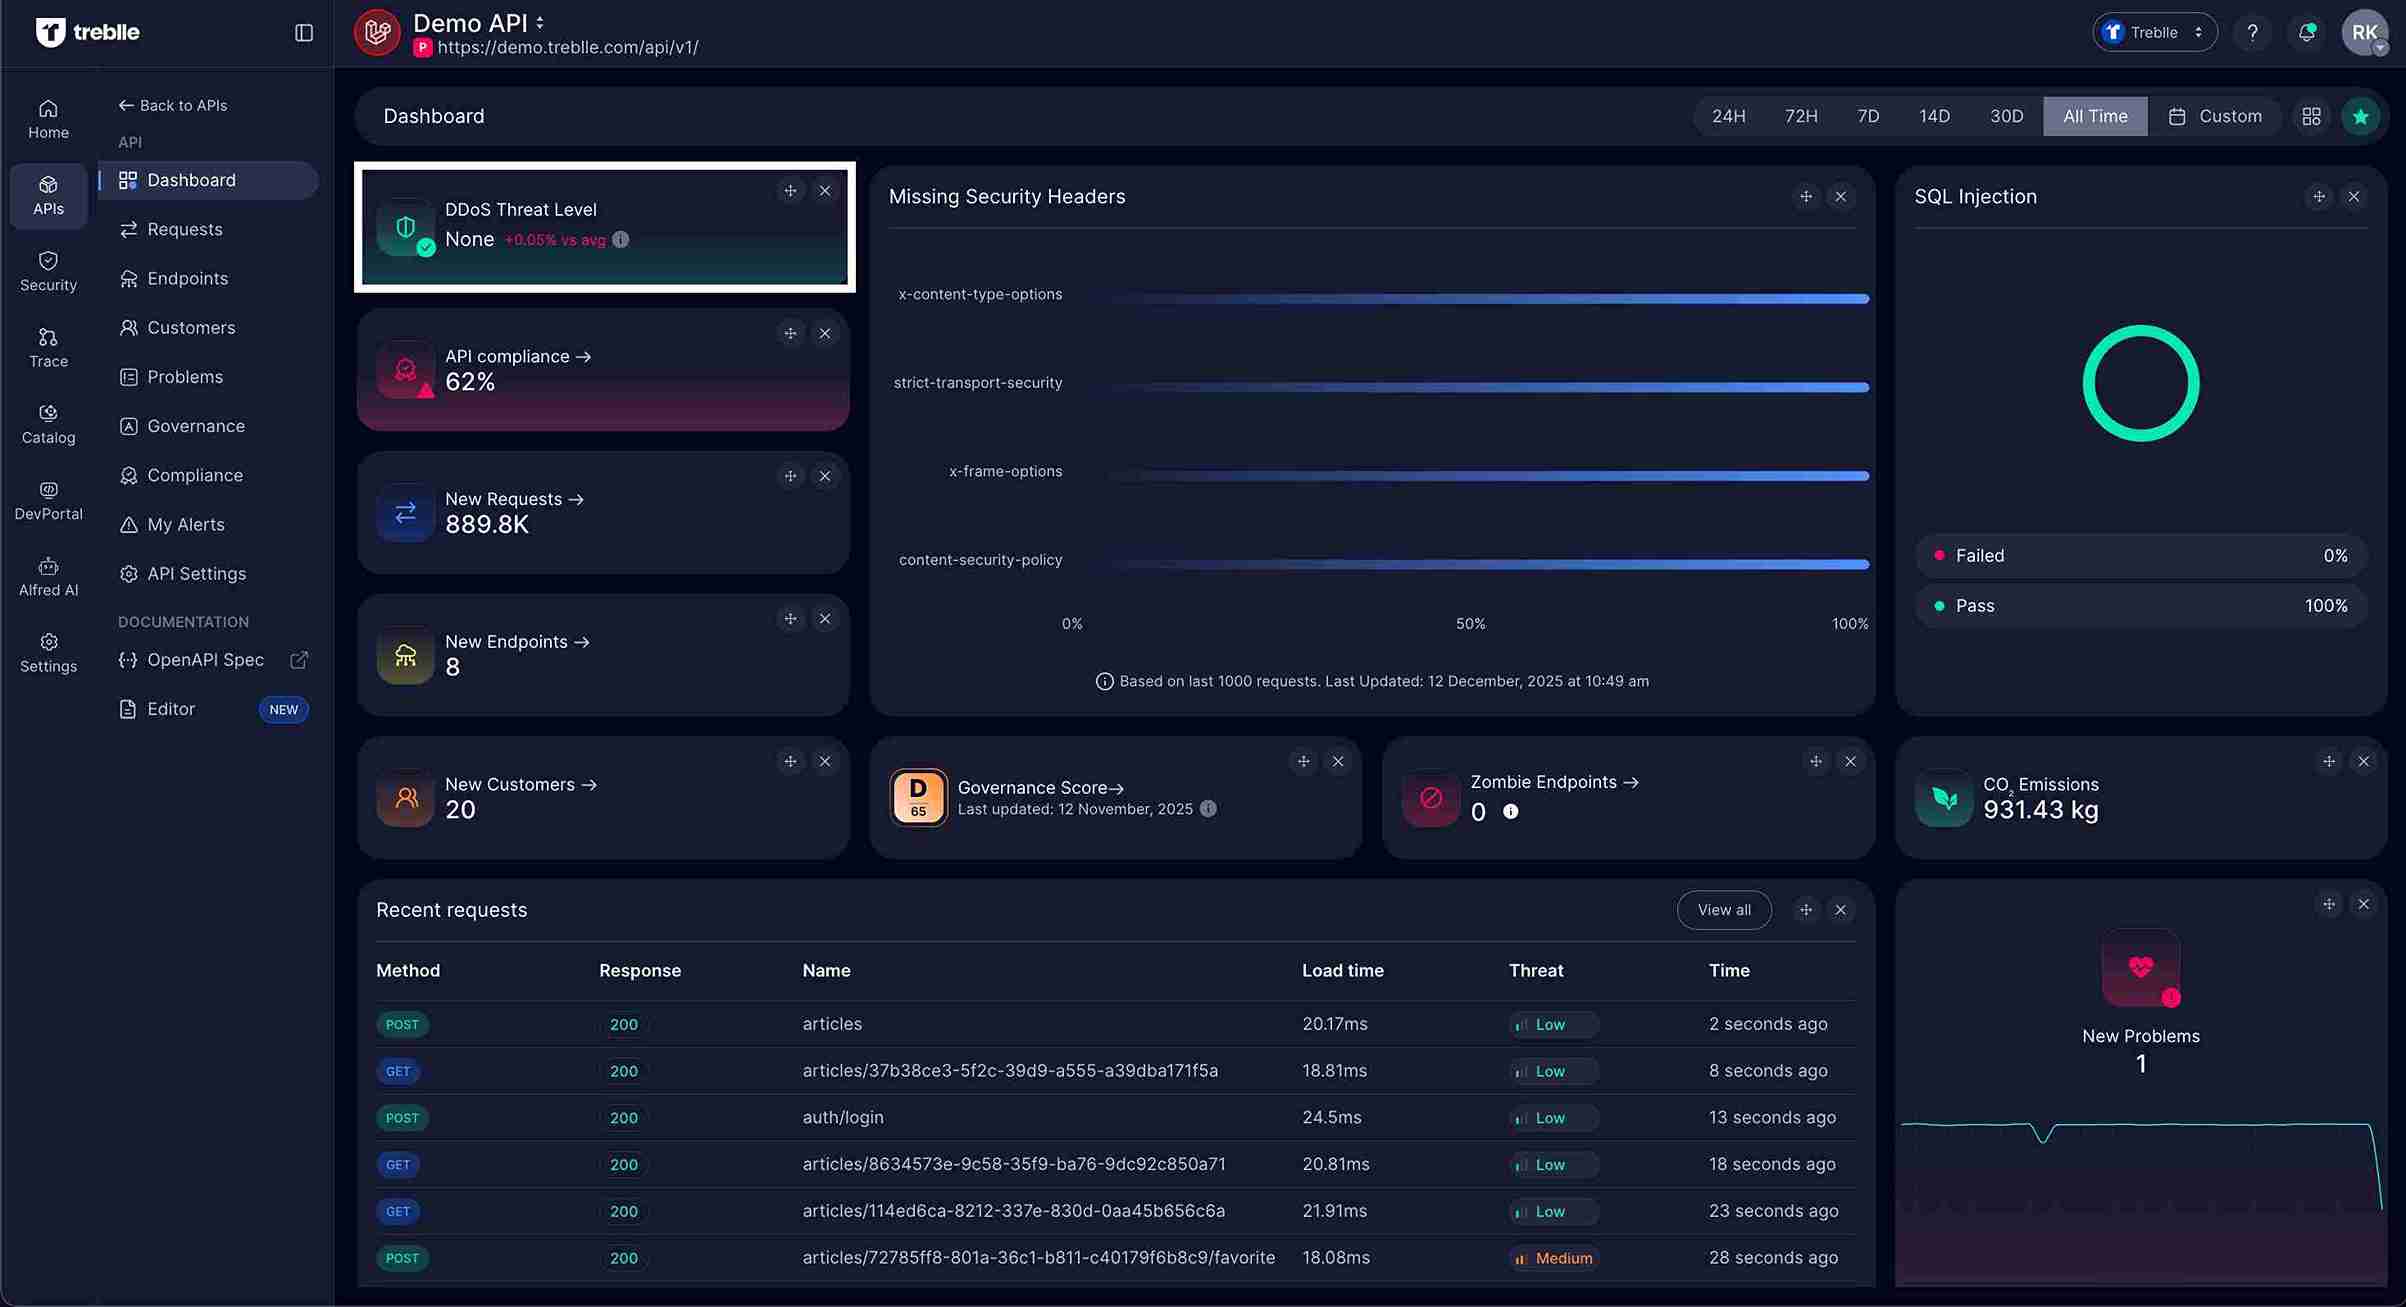2406x1307 pixels.
Task: Star this dashboard as favorite
Action: (2361, 115)
